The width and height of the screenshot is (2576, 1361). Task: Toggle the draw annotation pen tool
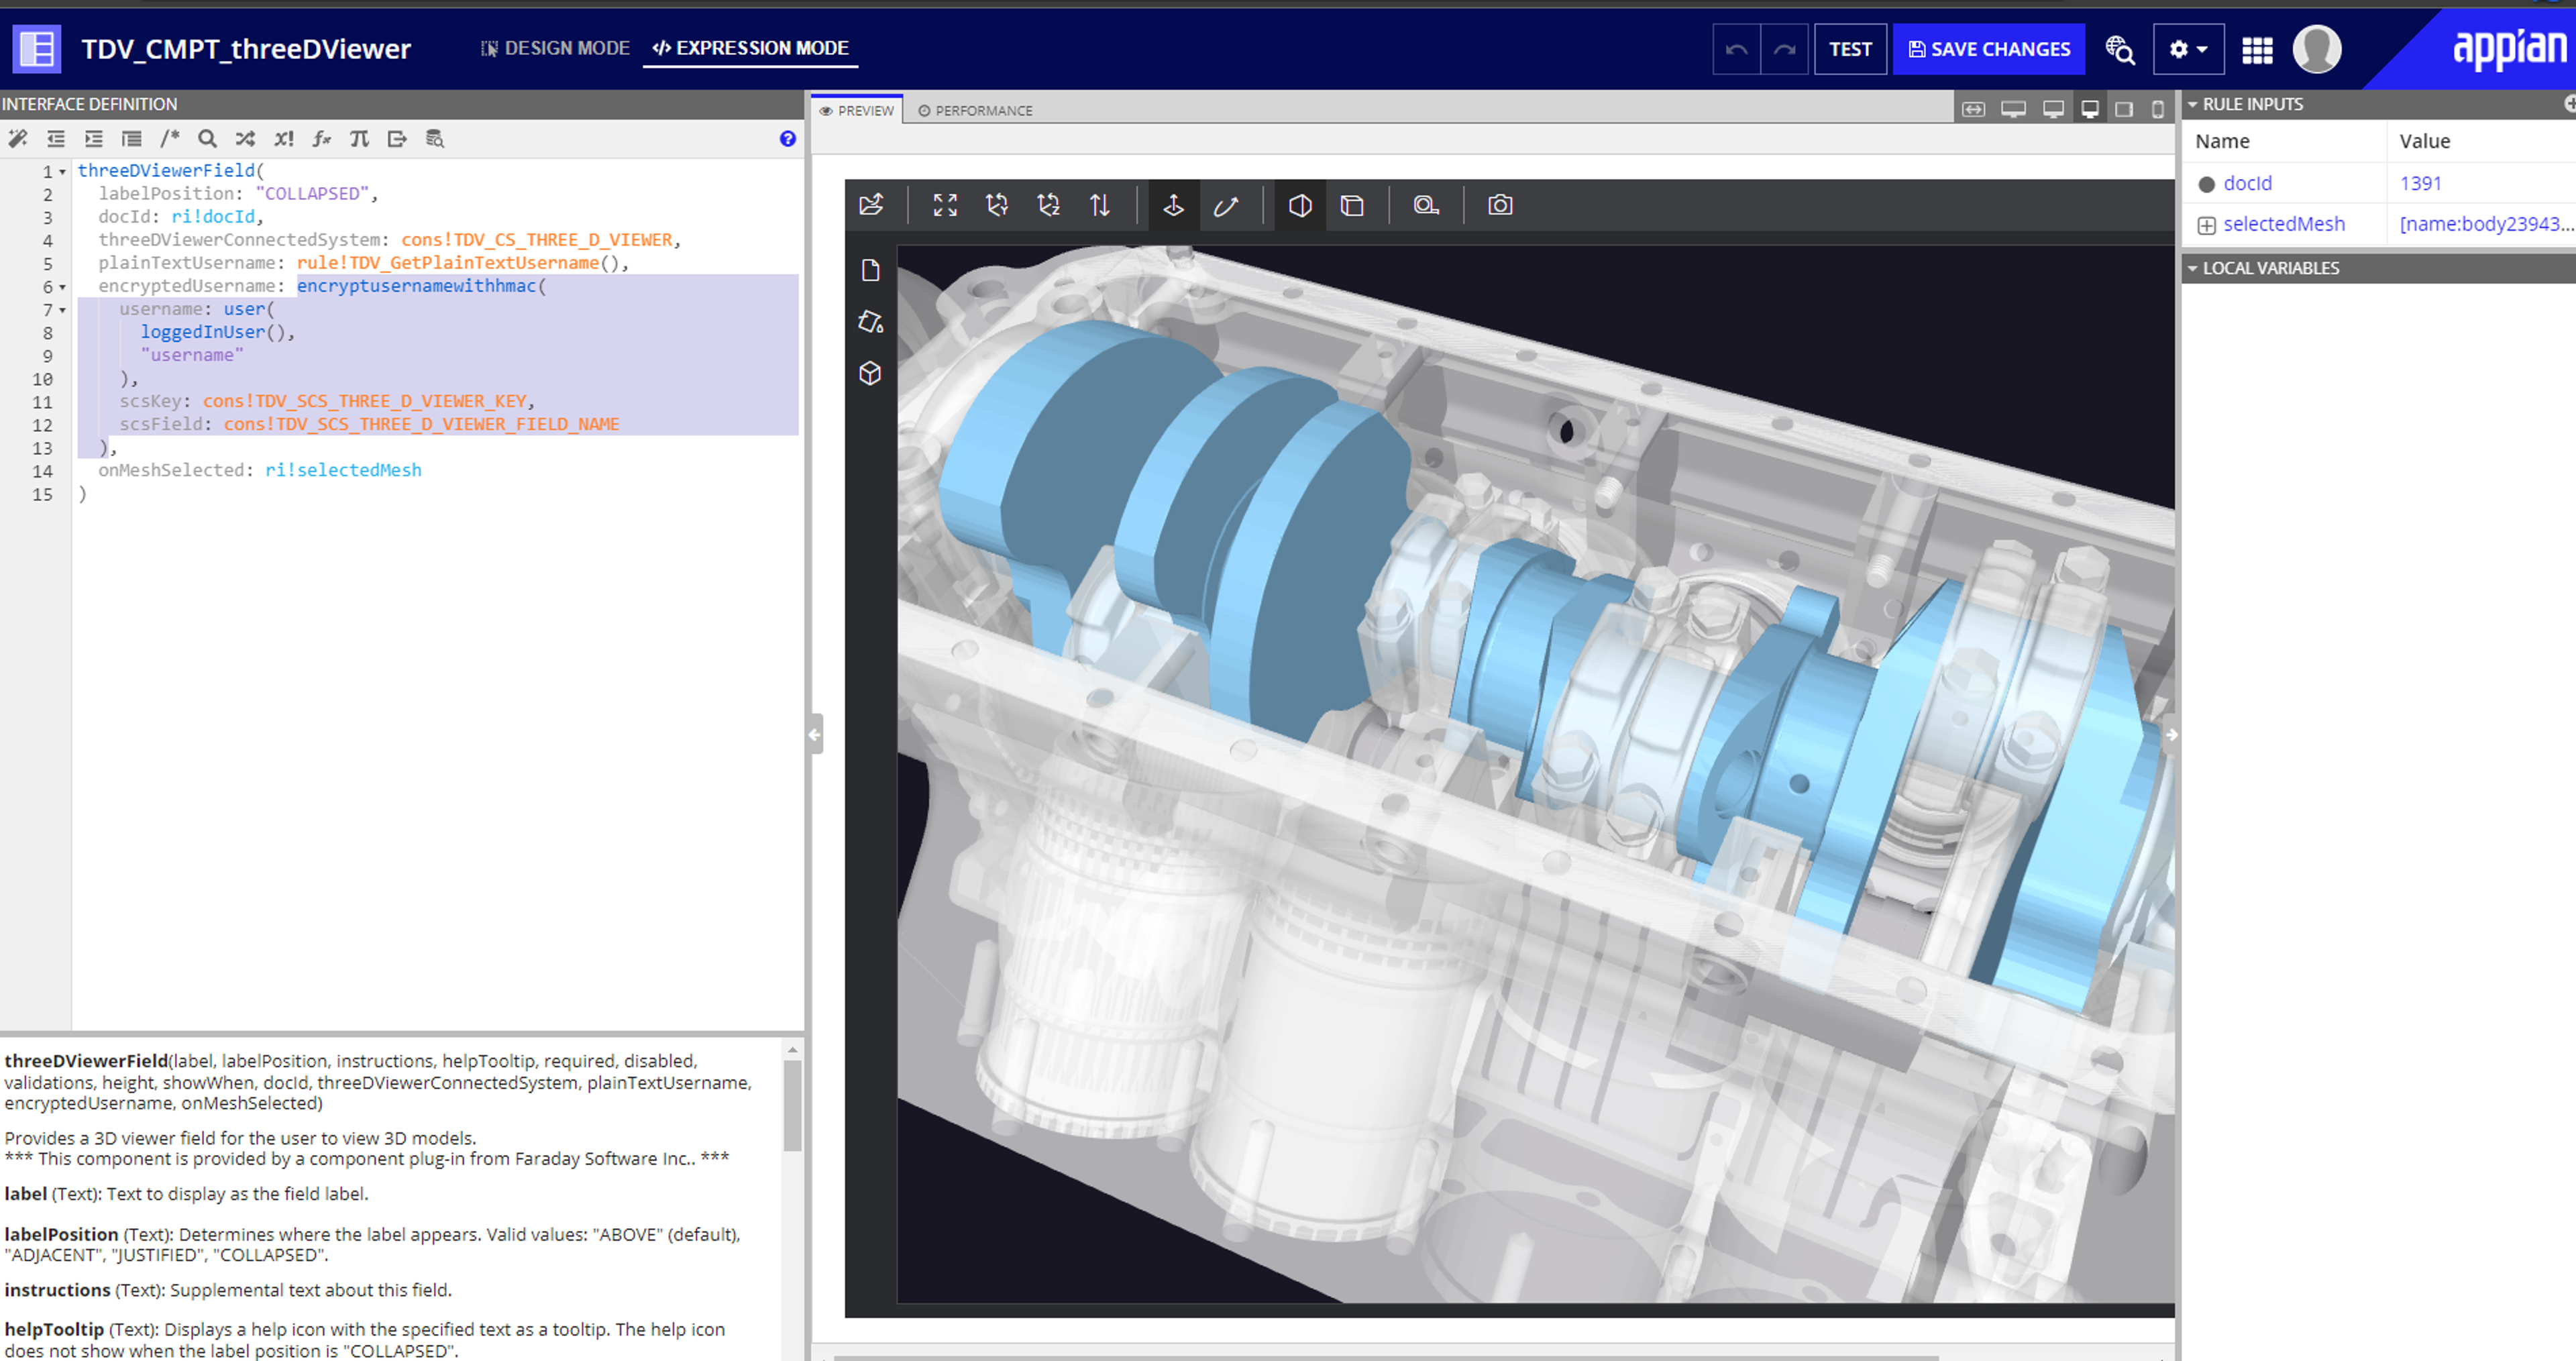tap(1225, 205)
